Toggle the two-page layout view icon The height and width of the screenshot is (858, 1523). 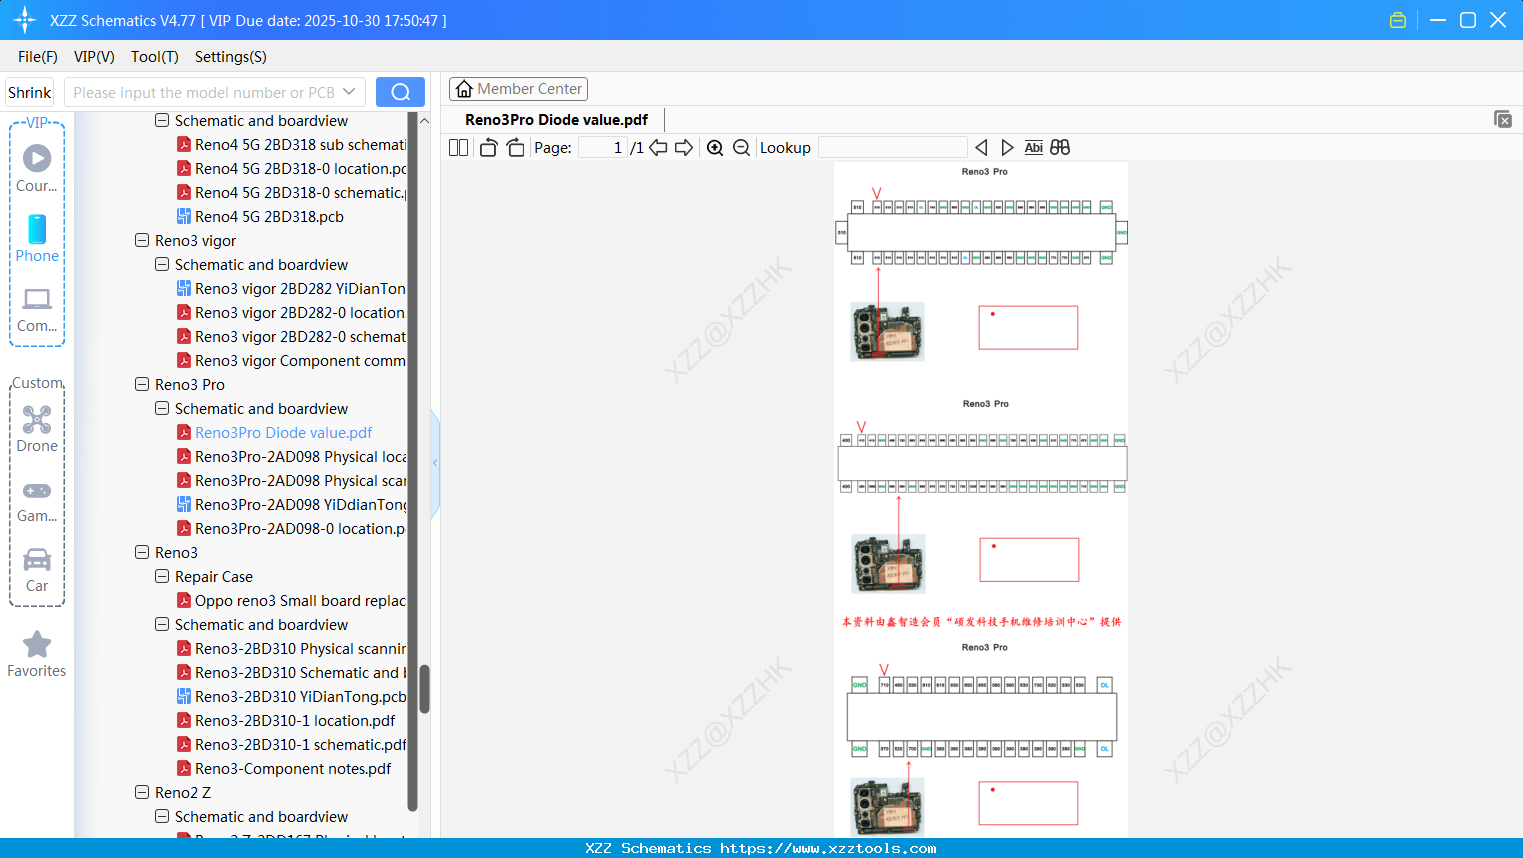click(x=458, y=147)
